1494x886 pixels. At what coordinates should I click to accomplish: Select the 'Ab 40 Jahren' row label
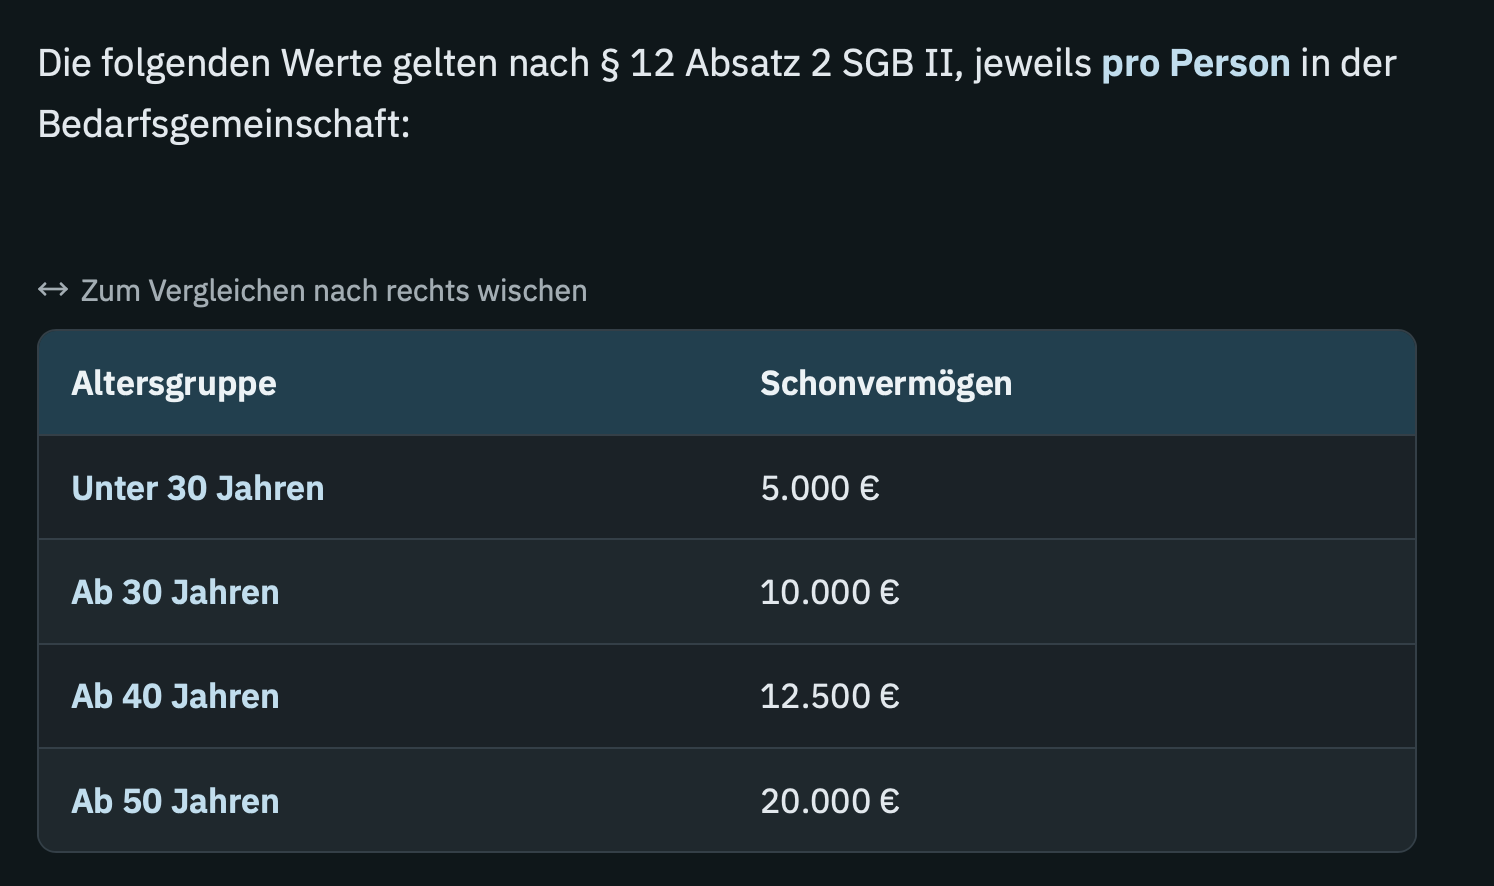(x=175, y=696)
